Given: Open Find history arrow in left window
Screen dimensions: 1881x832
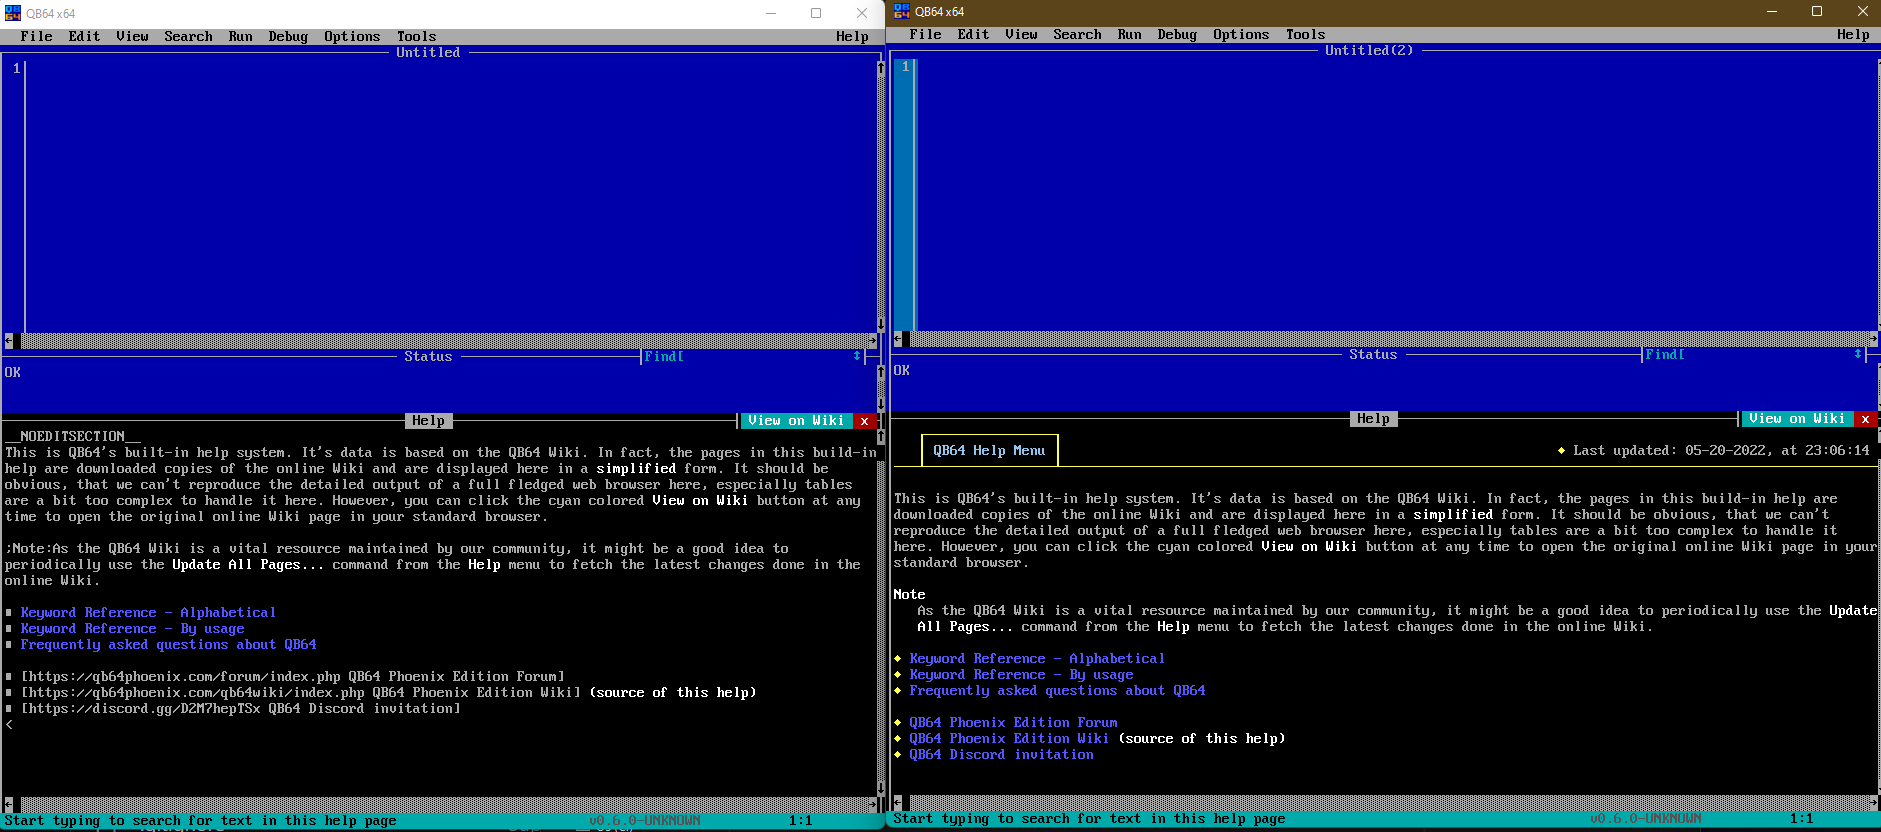Looking at the screenshot, I should (x=857, y=356).
